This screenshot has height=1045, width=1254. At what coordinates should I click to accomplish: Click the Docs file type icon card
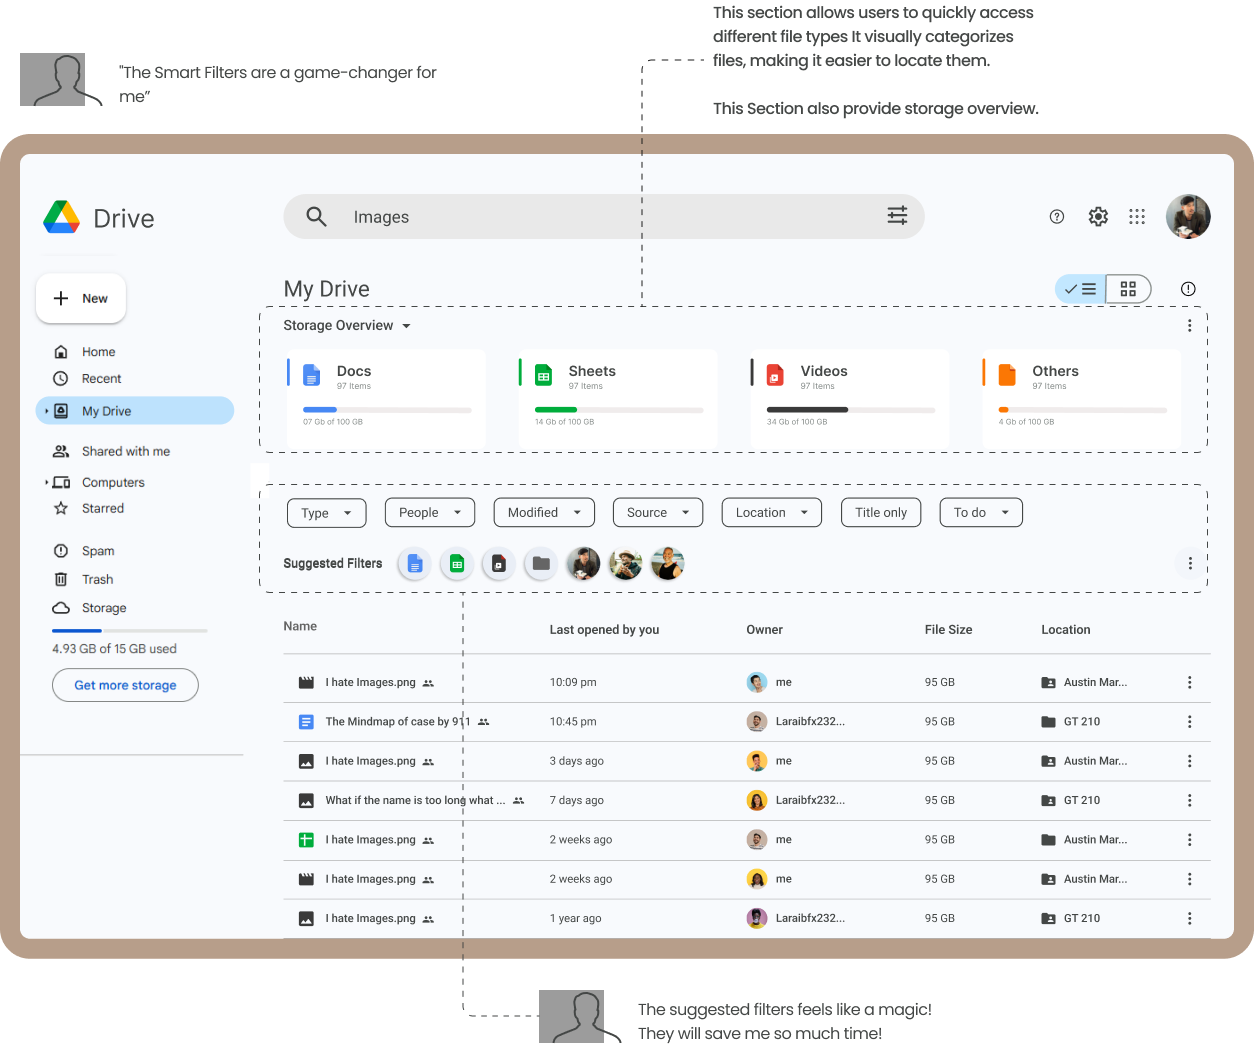[x=311, y=375]
